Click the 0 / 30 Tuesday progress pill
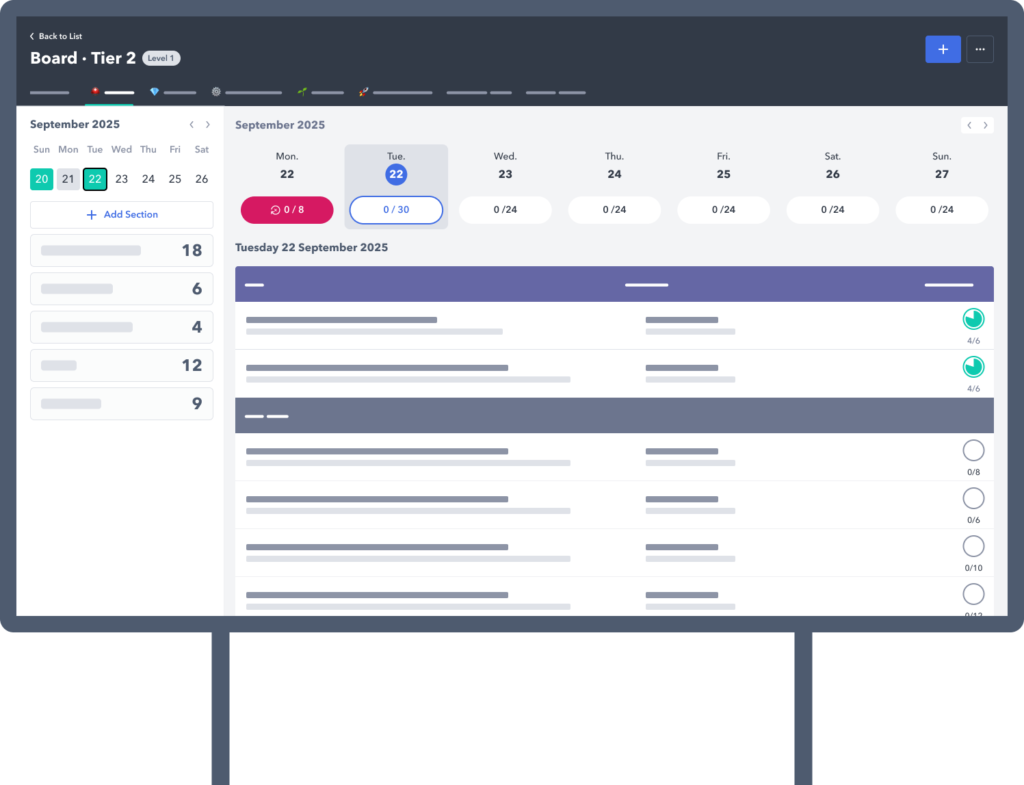This screenshot has height=785, width=1024. pyautogui.click(x=396, y=210)
